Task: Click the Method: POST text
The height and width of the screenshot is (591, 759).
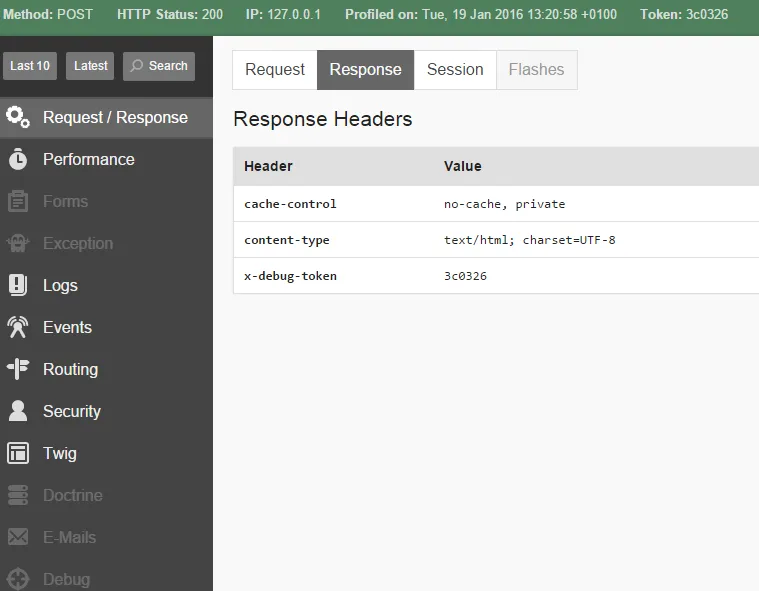Action: pos(48,15)
